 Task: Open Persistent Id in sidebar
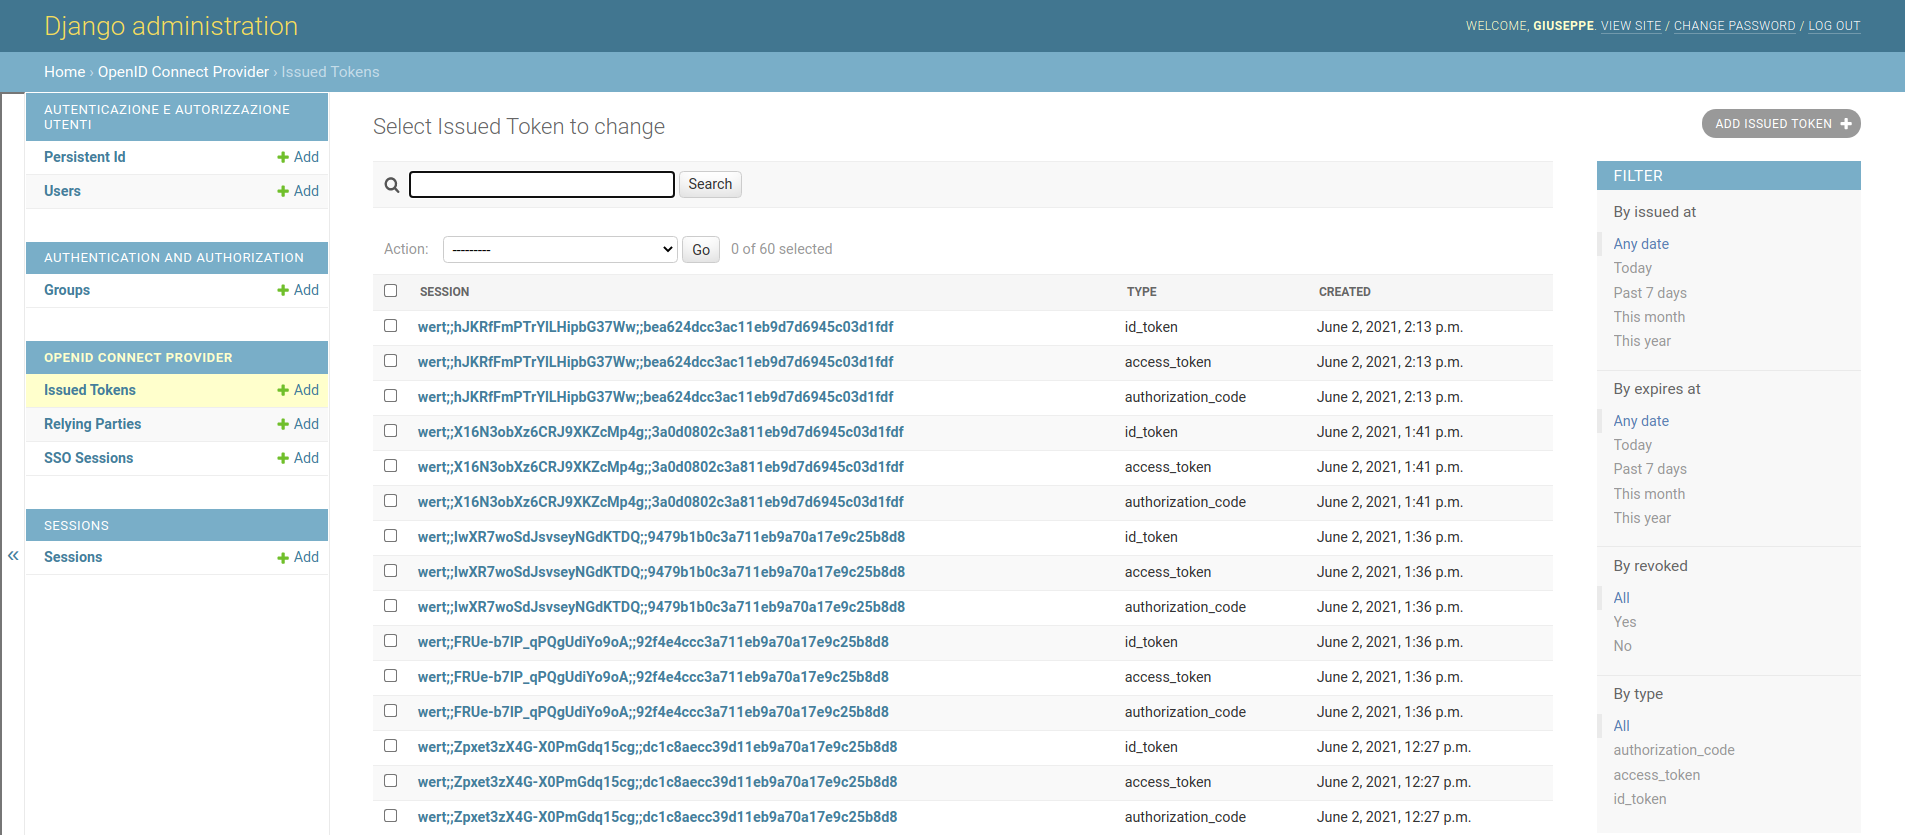click(85, 157)
